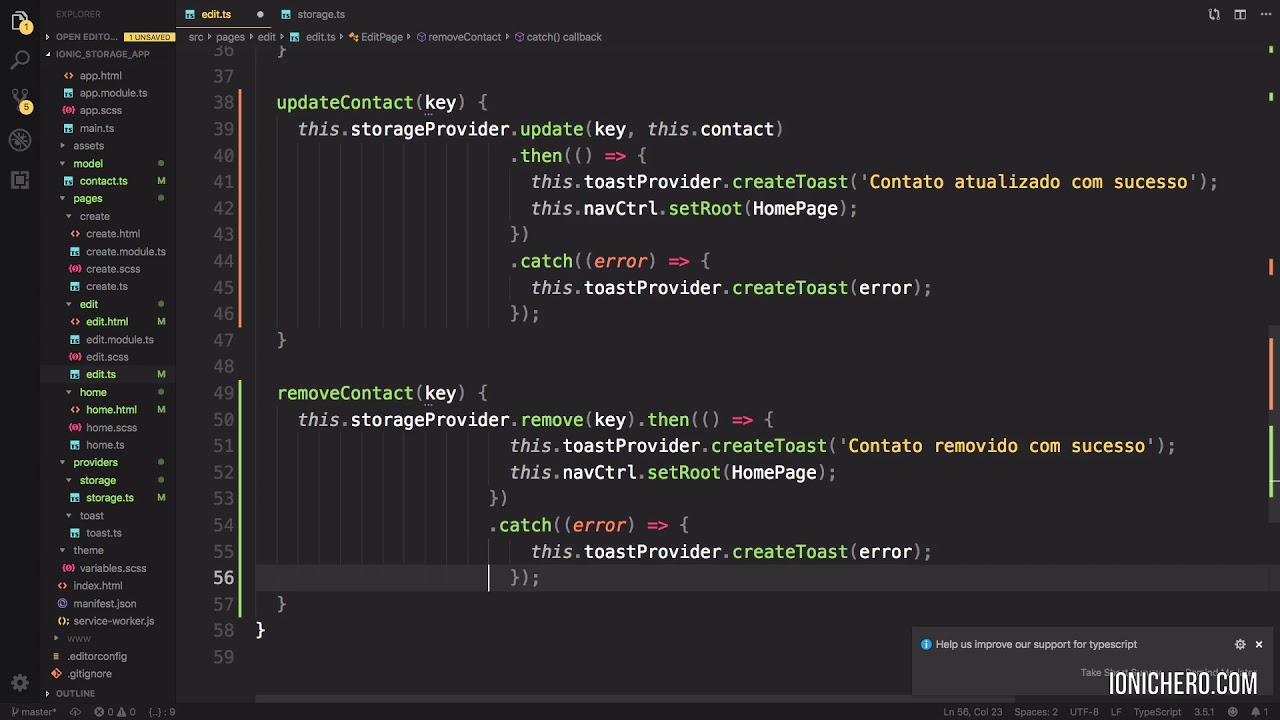Open contact.ts in the explorer
1280x720 pixels.
(103, 181)
